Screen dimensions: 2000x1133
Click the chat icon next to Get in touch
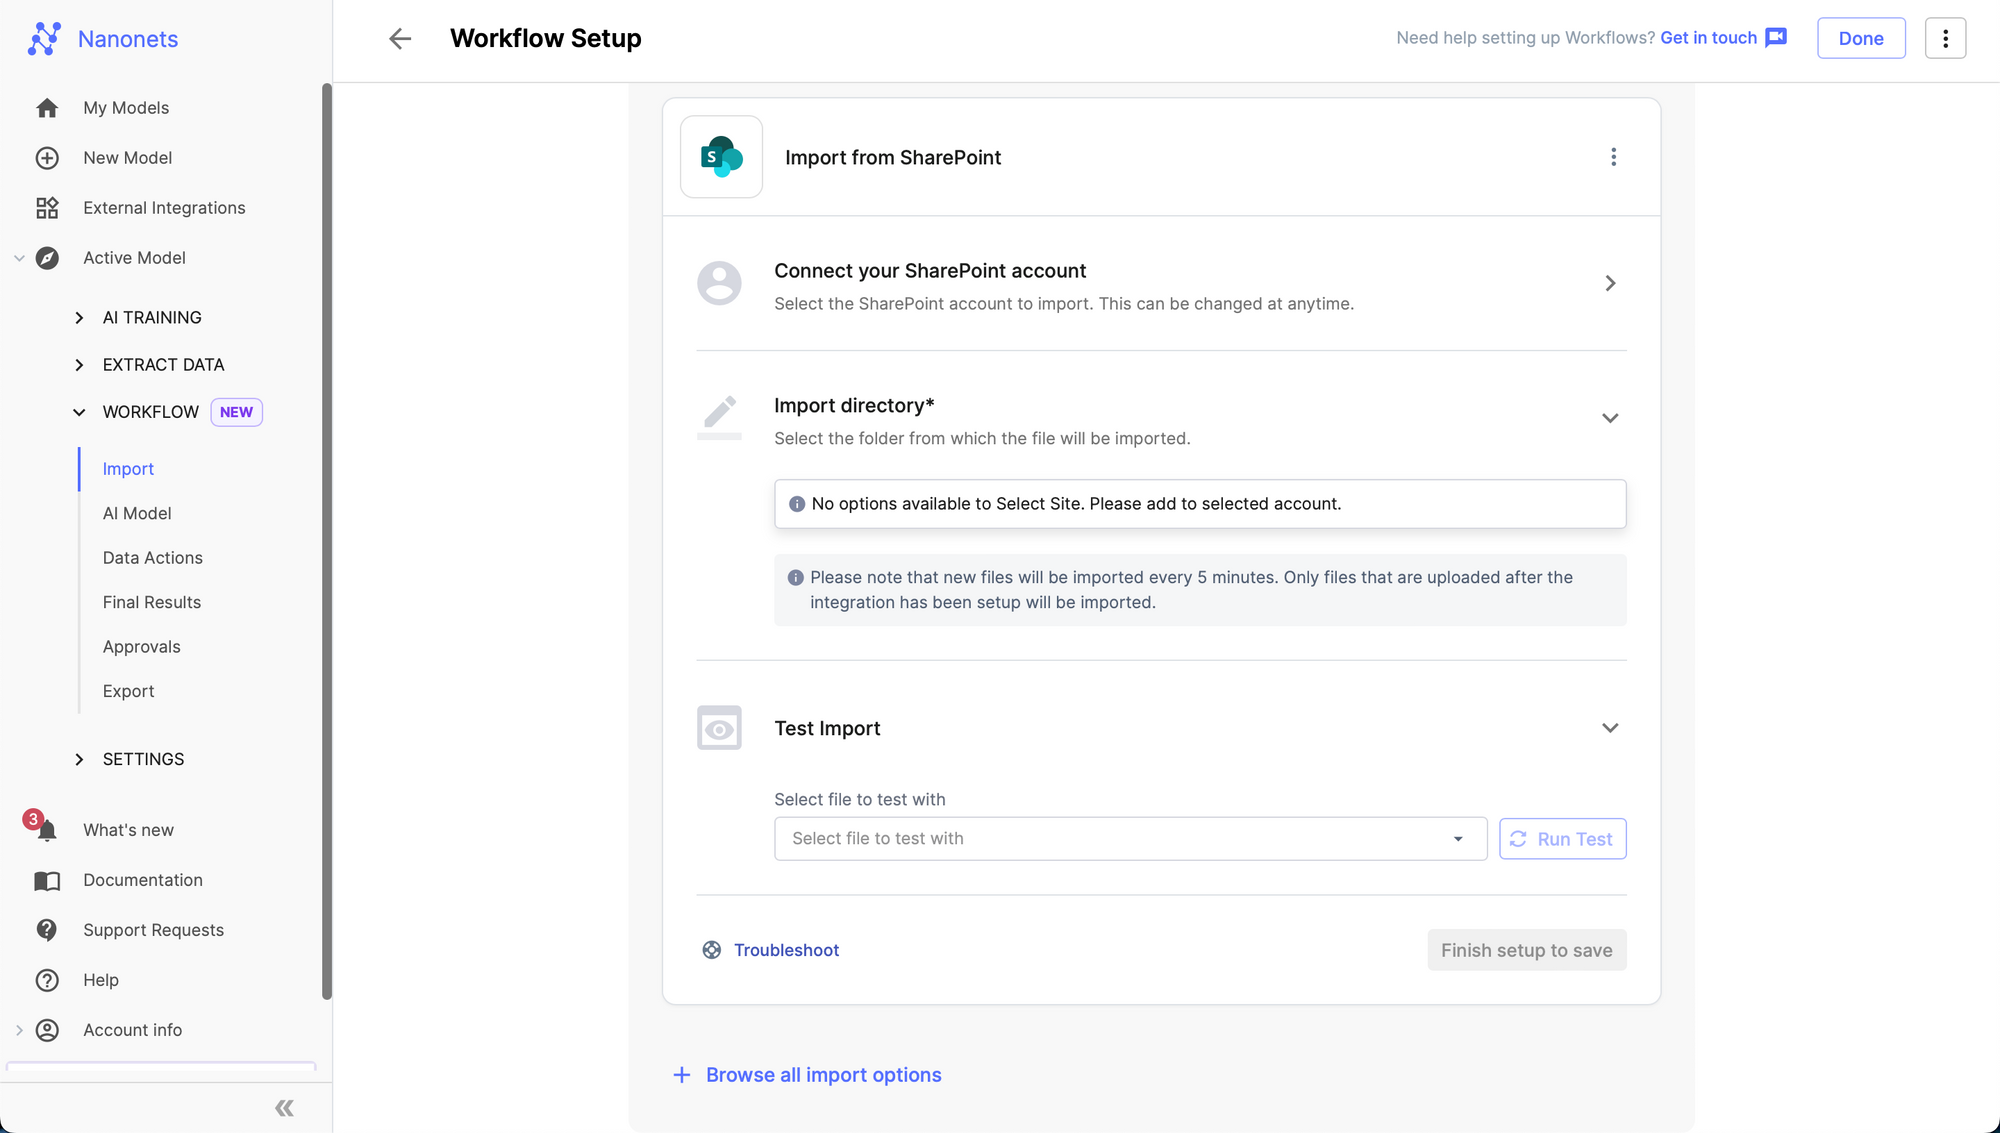[x=1776, y=38]
